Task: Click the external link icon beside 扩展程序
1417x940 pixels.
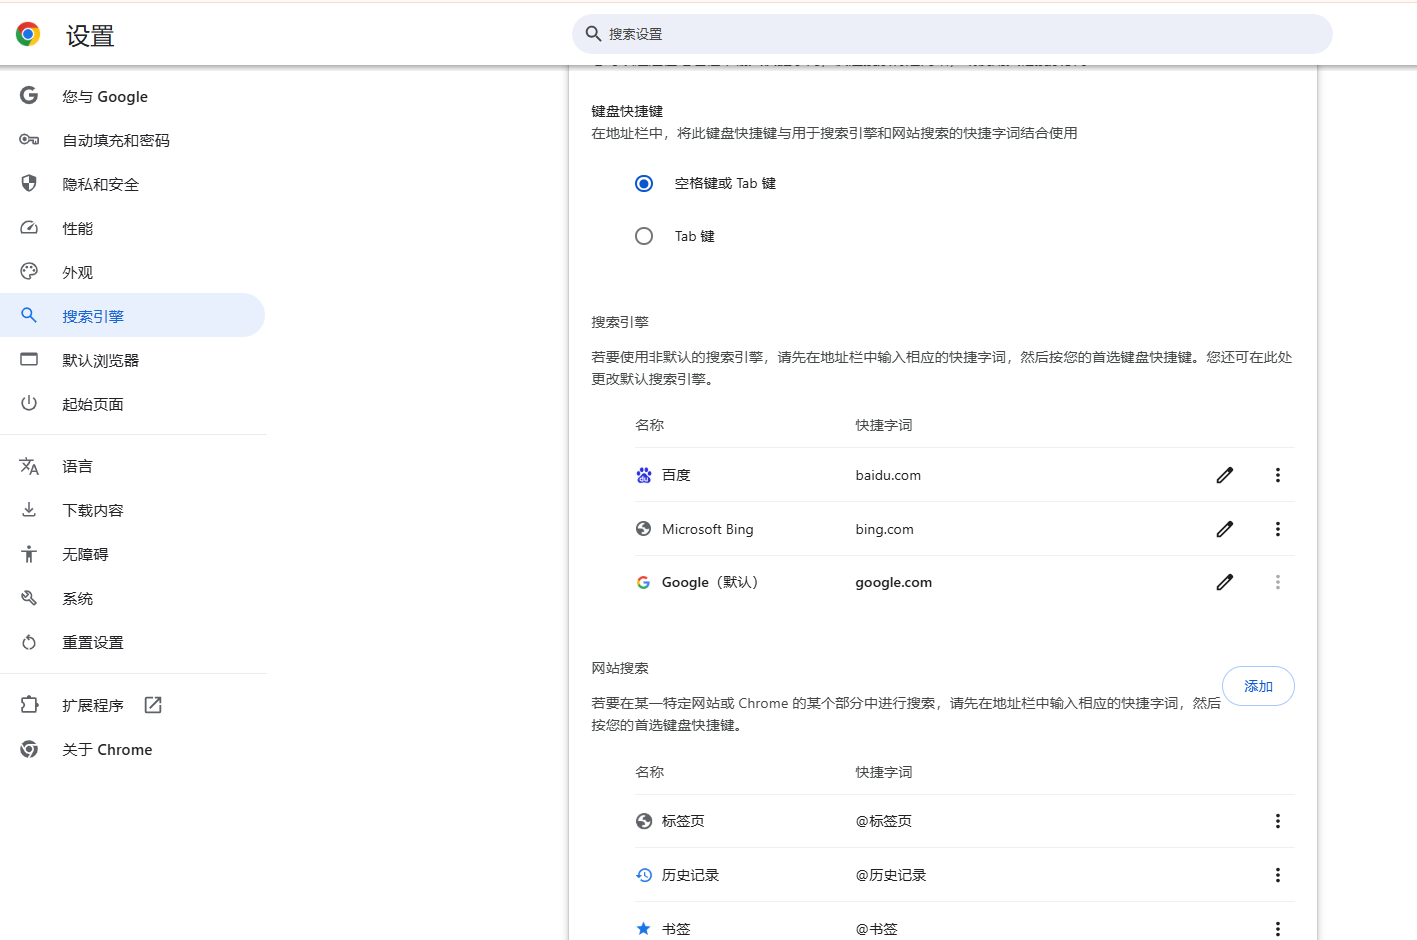Action: click(x=153, y=705)
